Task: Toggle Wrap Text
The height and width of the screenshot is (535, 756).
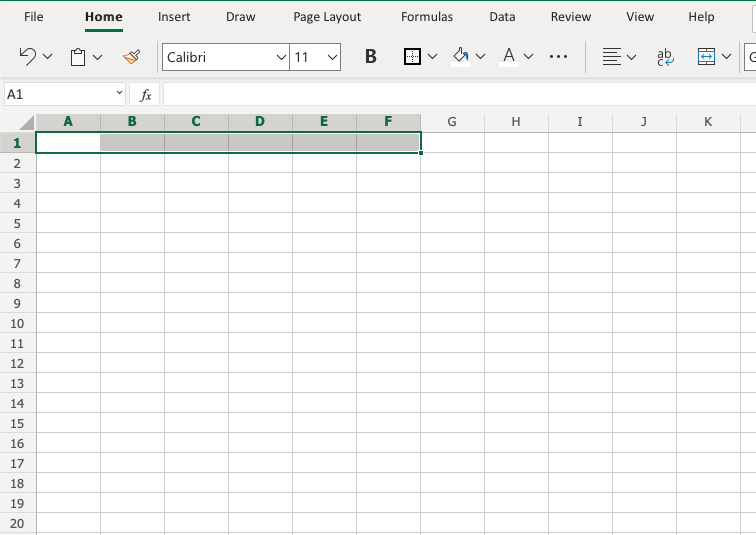Action: click(664, 57)
